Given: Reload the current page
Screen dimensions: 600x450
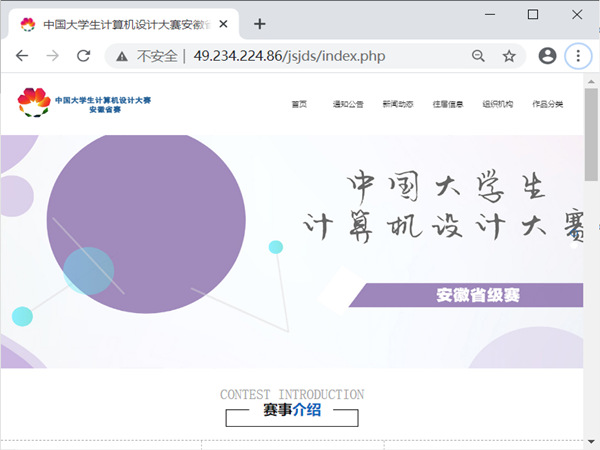Looking at the screenshot, I should [x=83, y=56].
